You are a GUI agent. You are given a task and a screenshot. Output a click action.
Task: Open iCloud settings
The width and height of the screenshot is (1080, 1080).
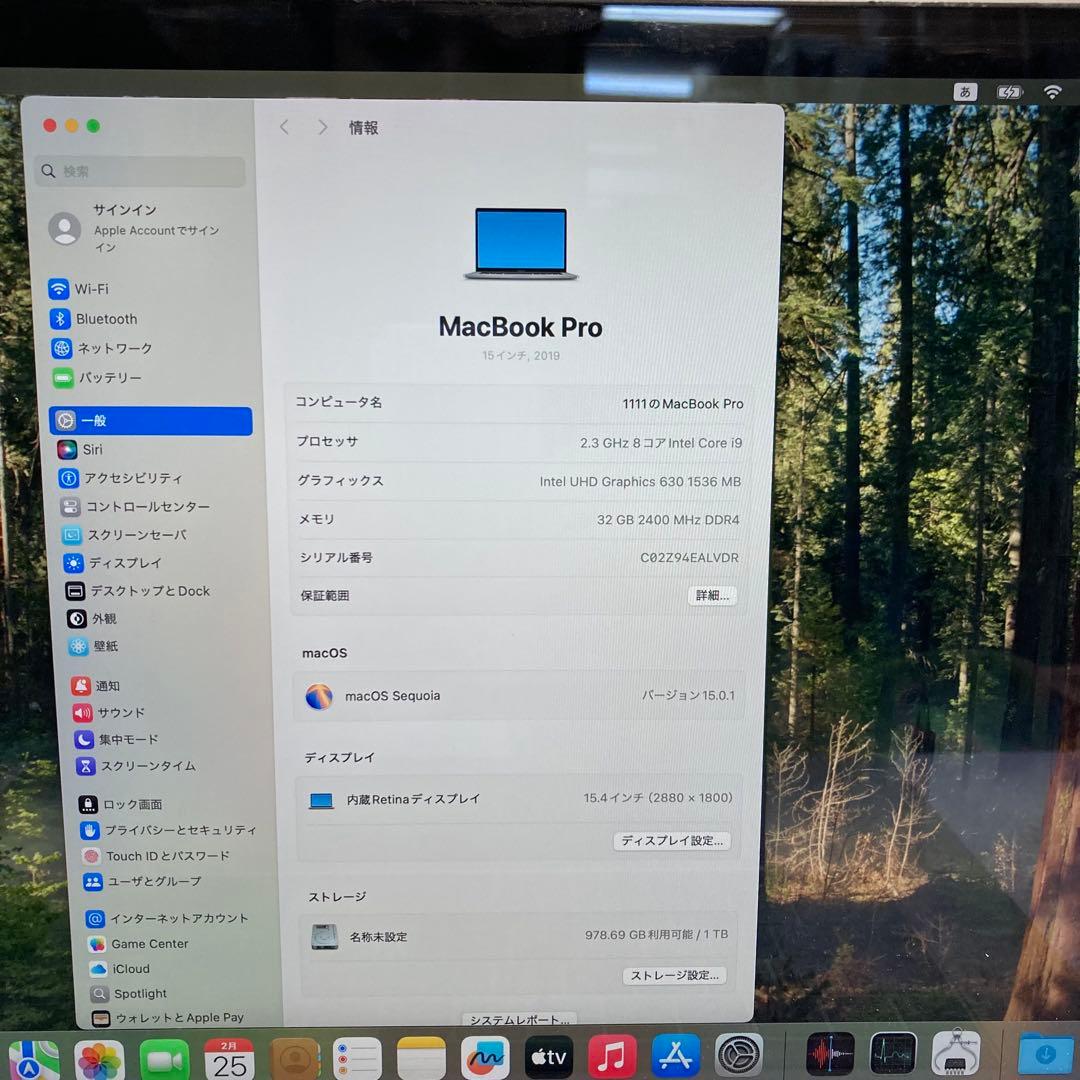coord(120,969)
